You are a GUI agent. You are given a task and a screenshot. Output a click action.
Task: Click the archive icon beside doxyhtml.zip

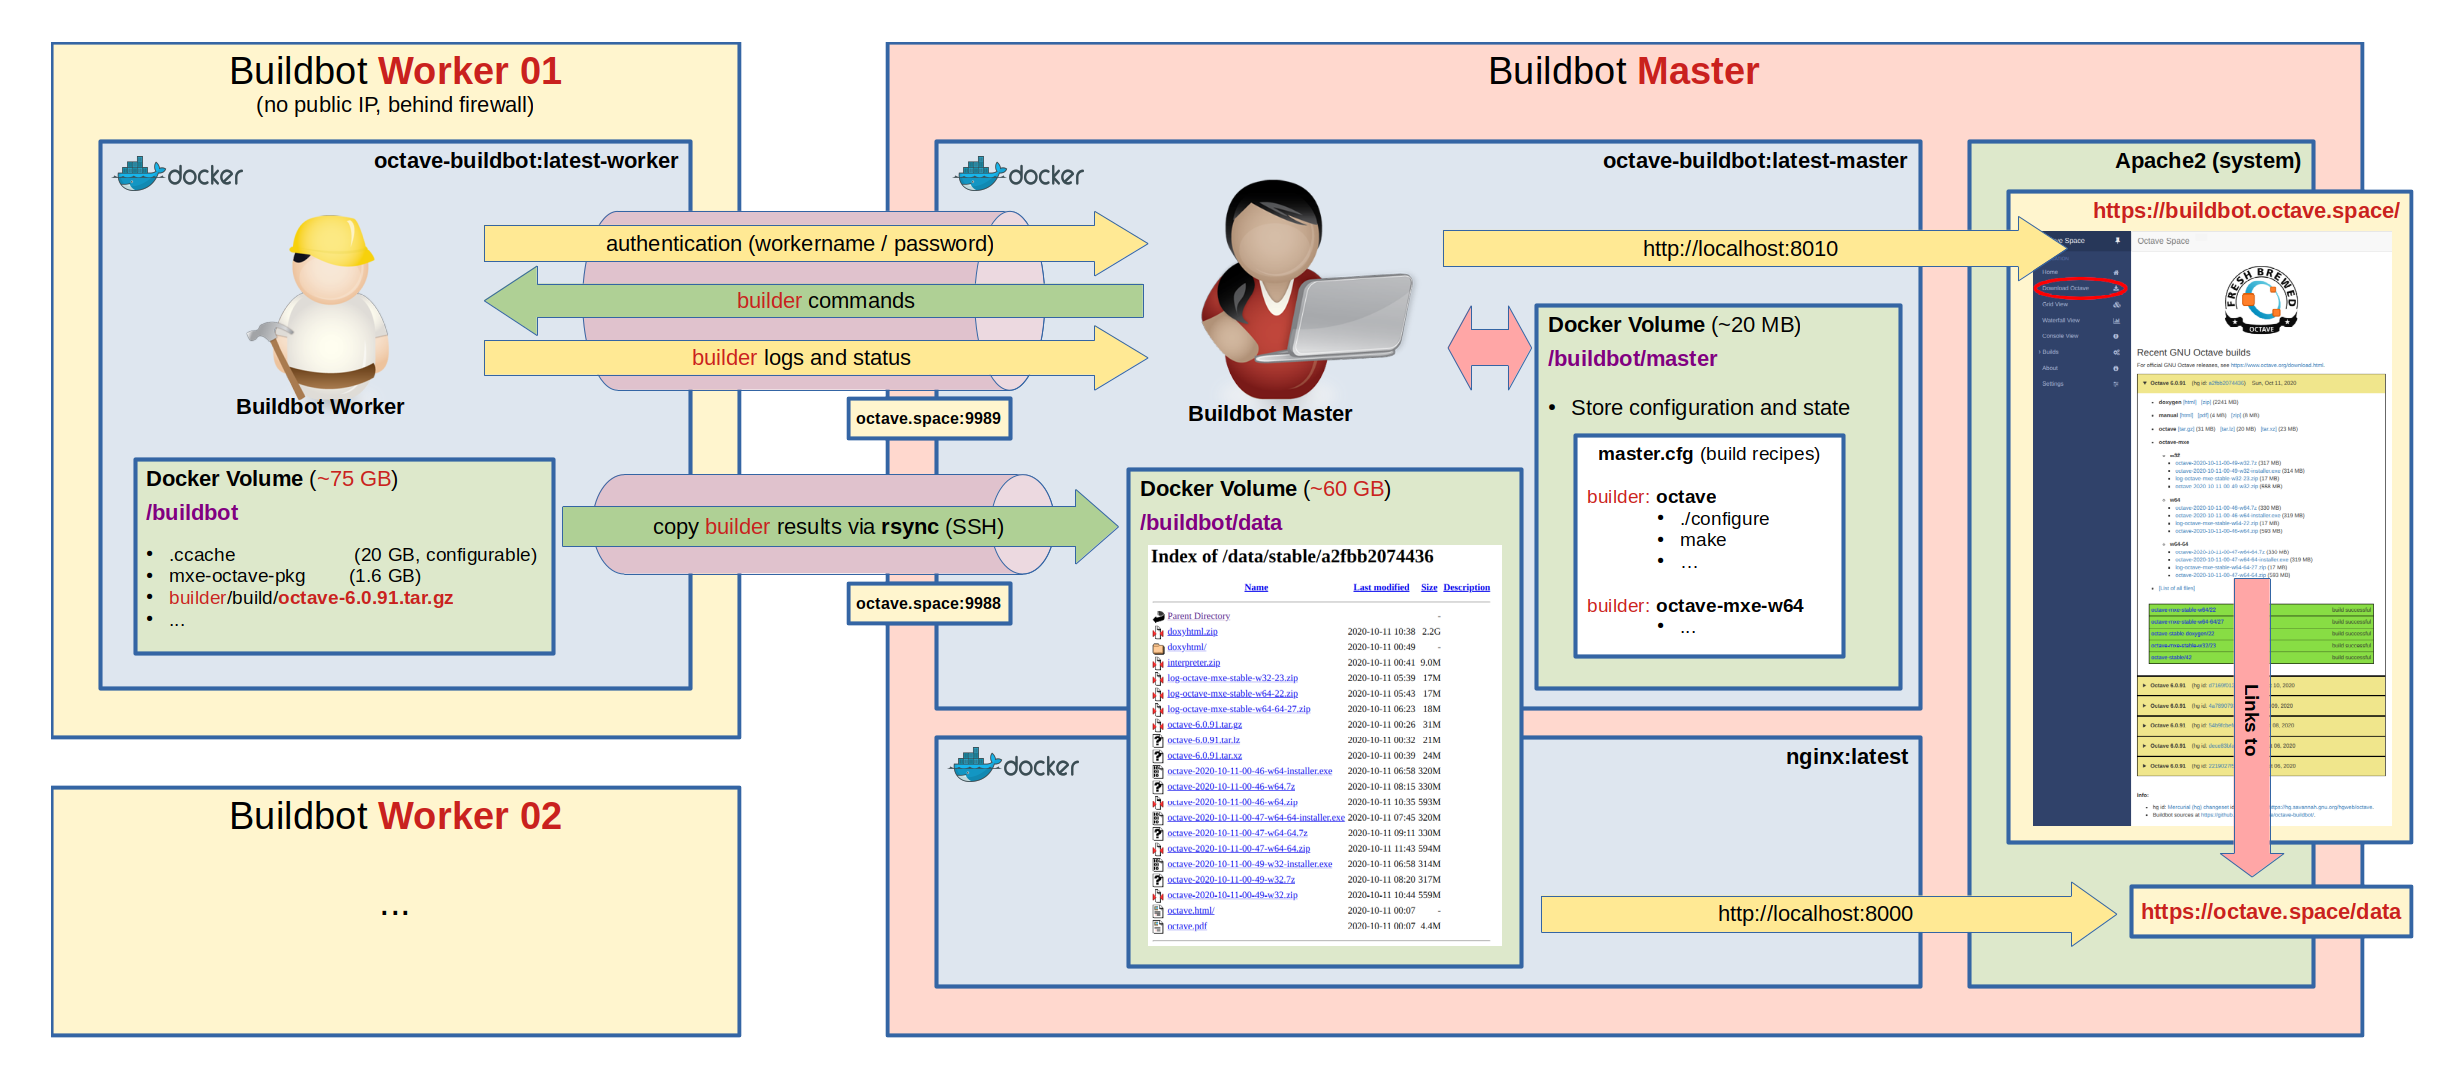point(1158,632)
